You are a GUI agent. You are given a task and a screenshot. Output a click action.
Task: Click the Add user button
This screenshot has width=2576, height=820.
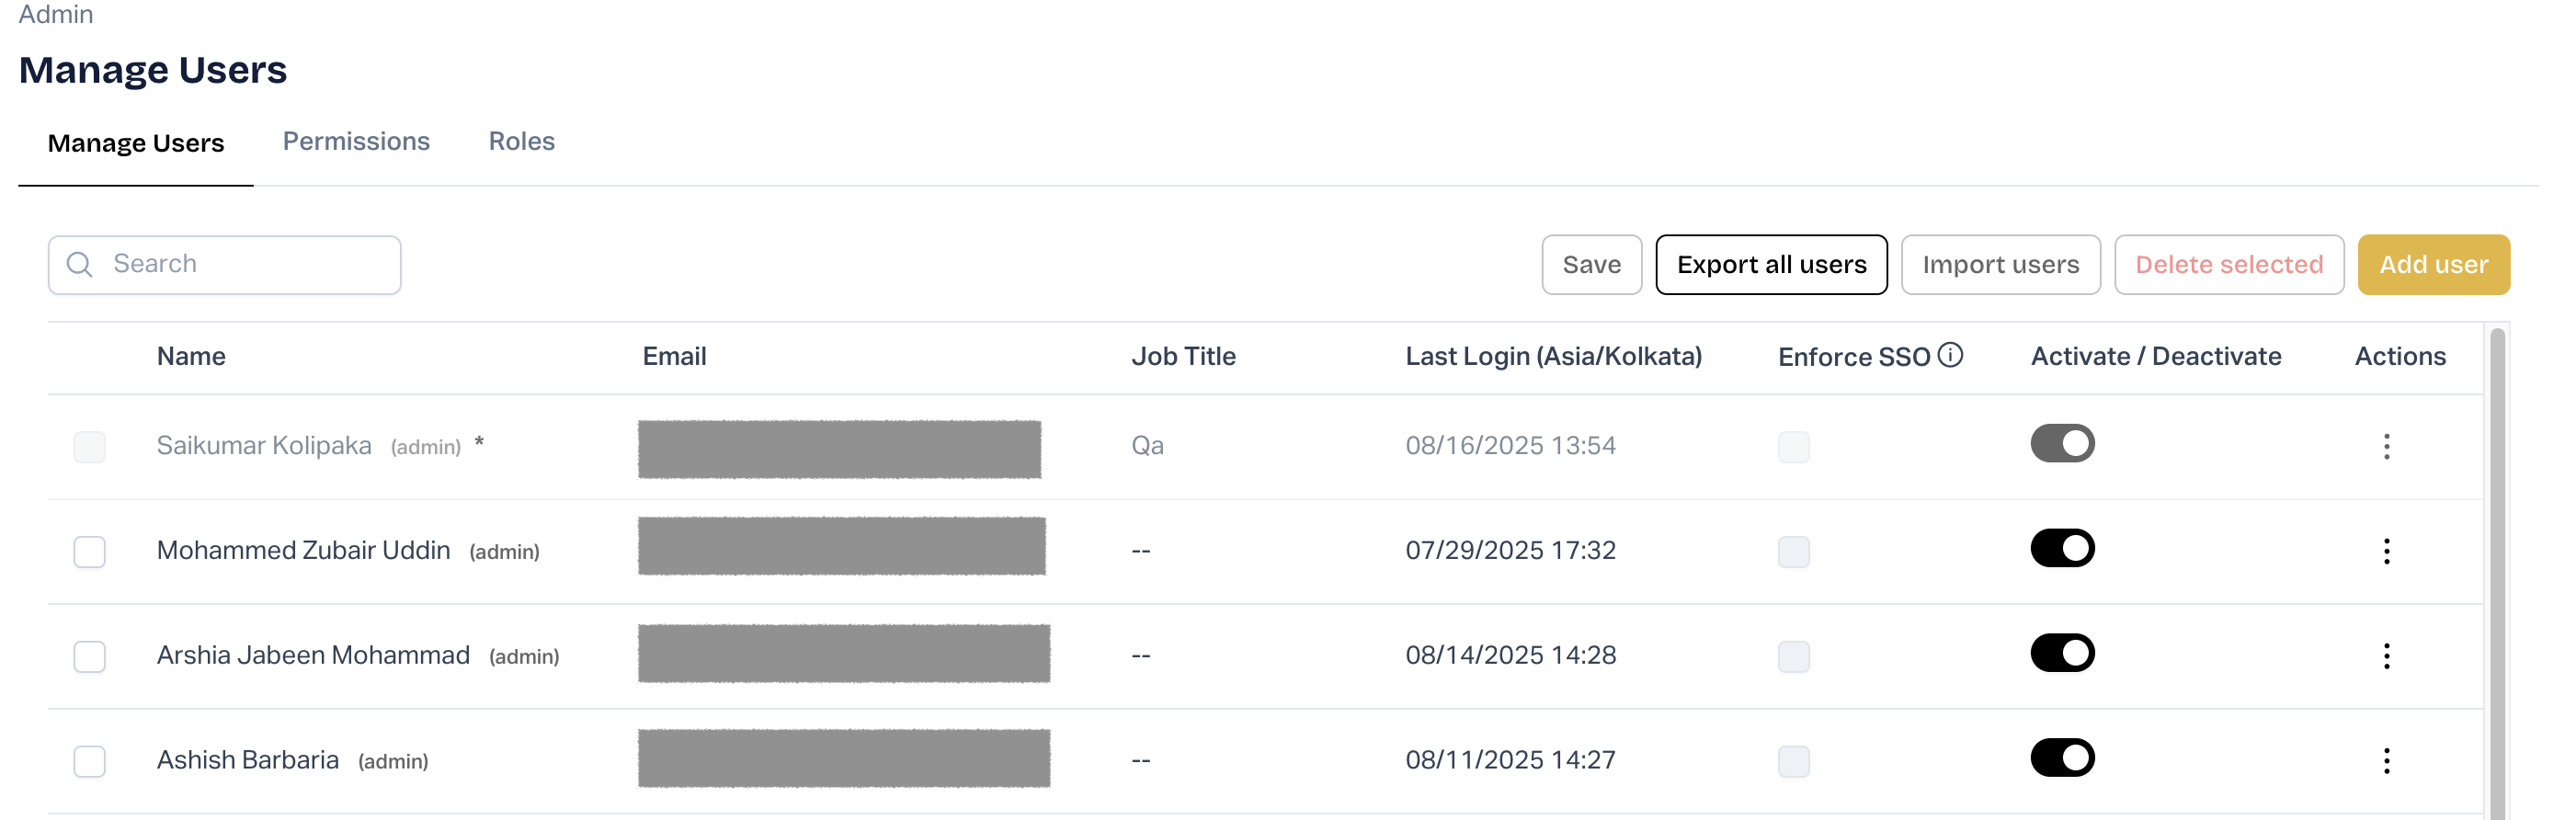(2432, 265)
